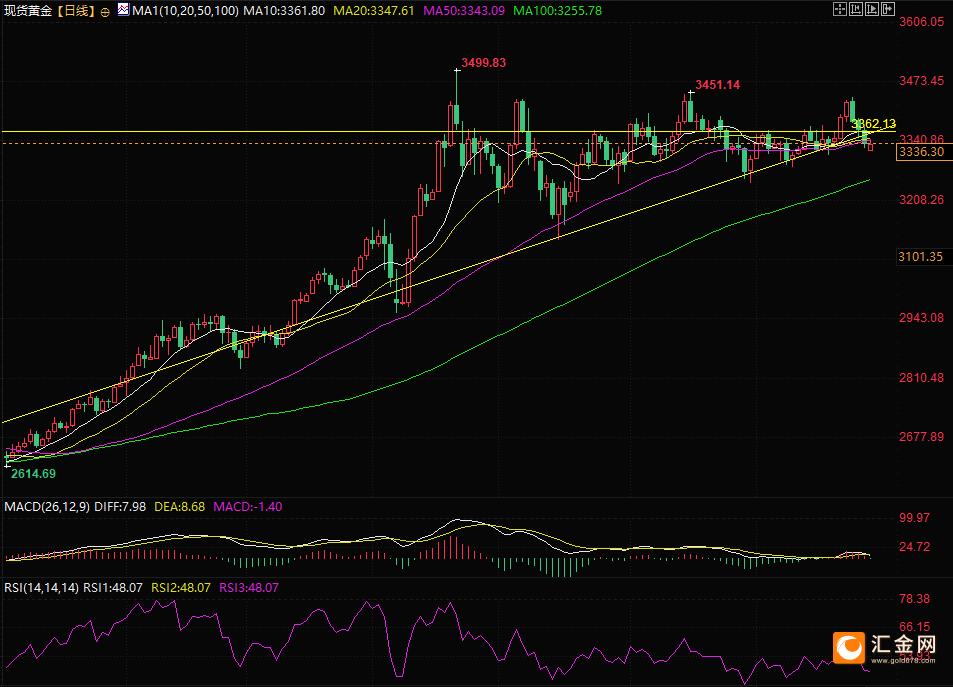Screen dimensions: 953x687
Task: Click the 2943.08 axis price
Action: pyautogui.click(x=921, y=317)
